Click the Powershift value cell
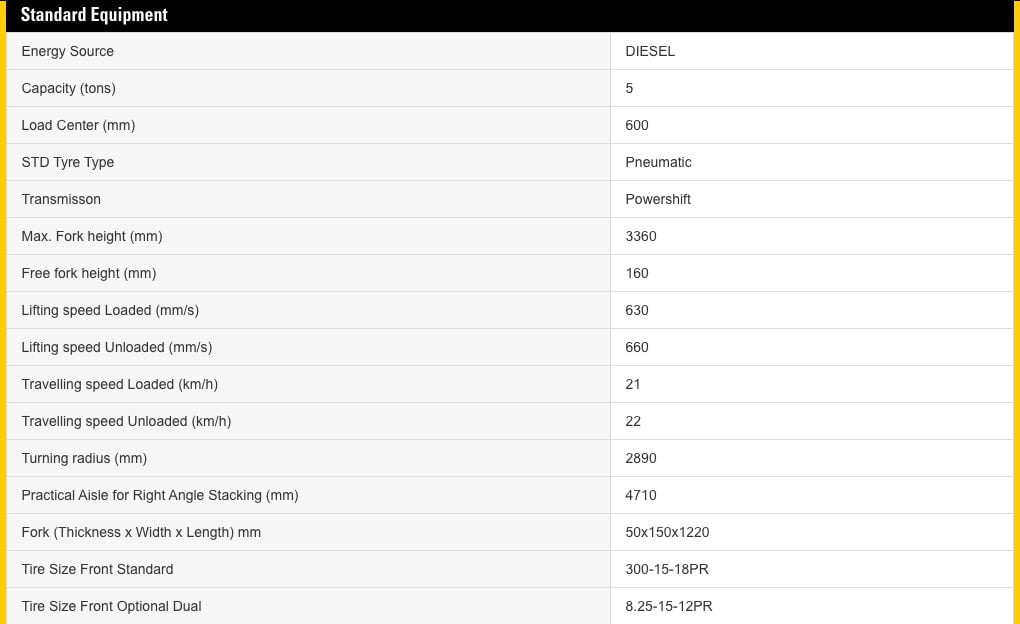 (658, 199)
